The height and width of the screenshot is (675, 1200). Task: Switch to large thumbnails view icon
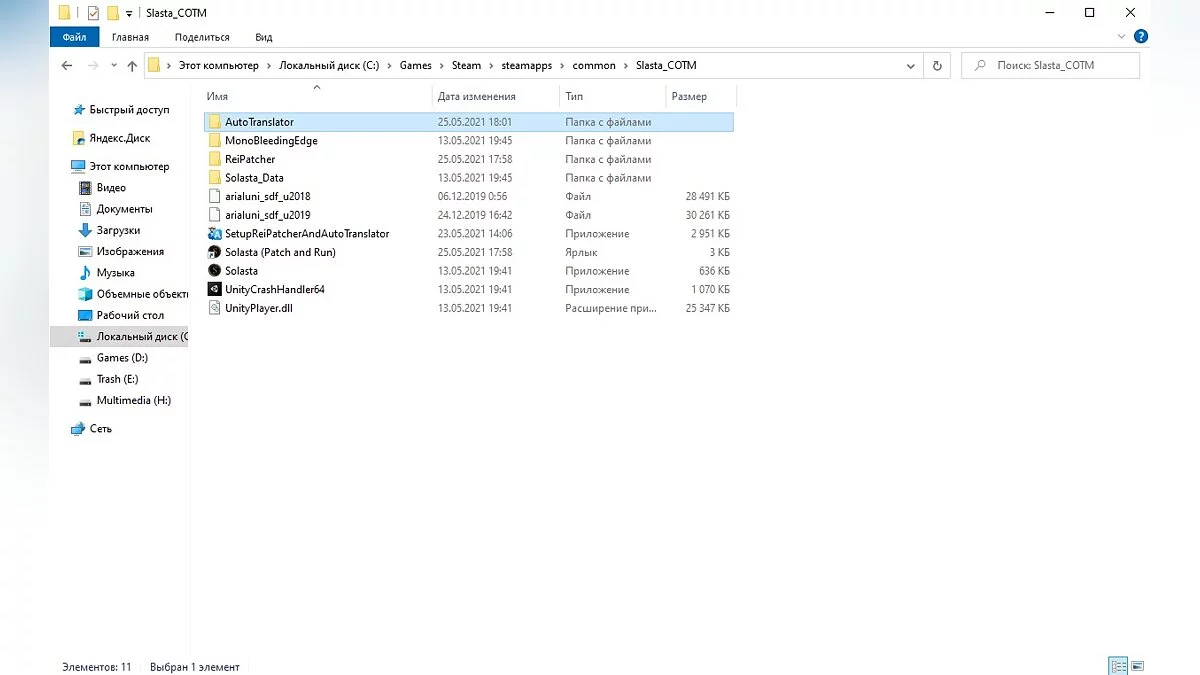[1137, 666]
